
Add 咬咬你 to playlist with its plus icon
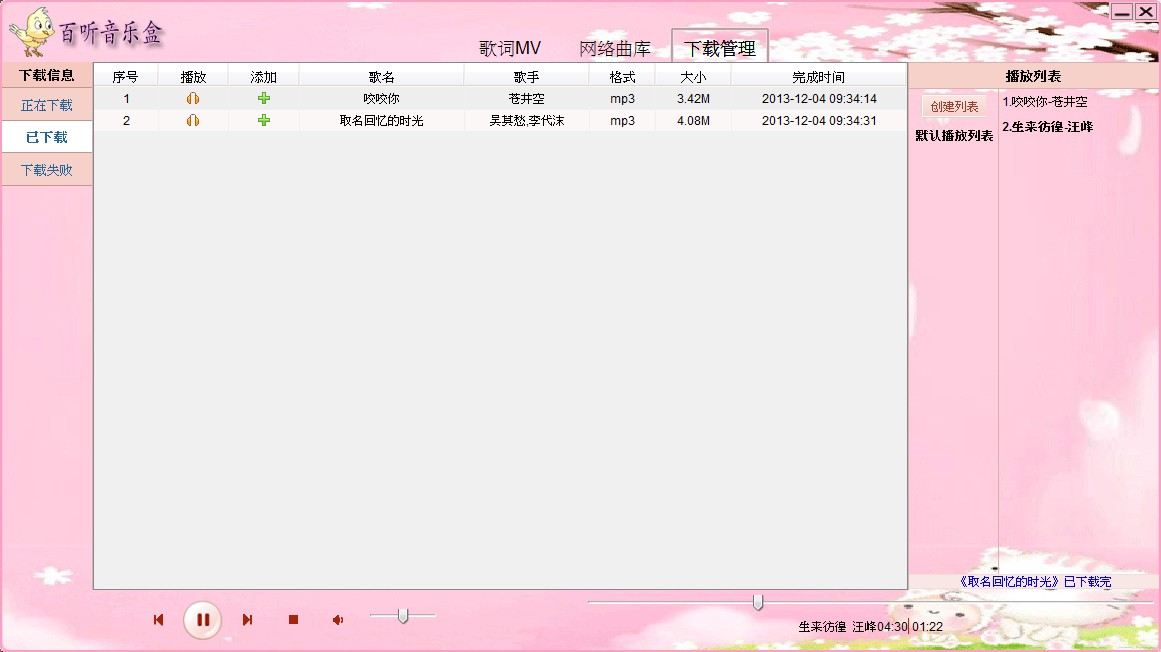click(x=264, y=98)
